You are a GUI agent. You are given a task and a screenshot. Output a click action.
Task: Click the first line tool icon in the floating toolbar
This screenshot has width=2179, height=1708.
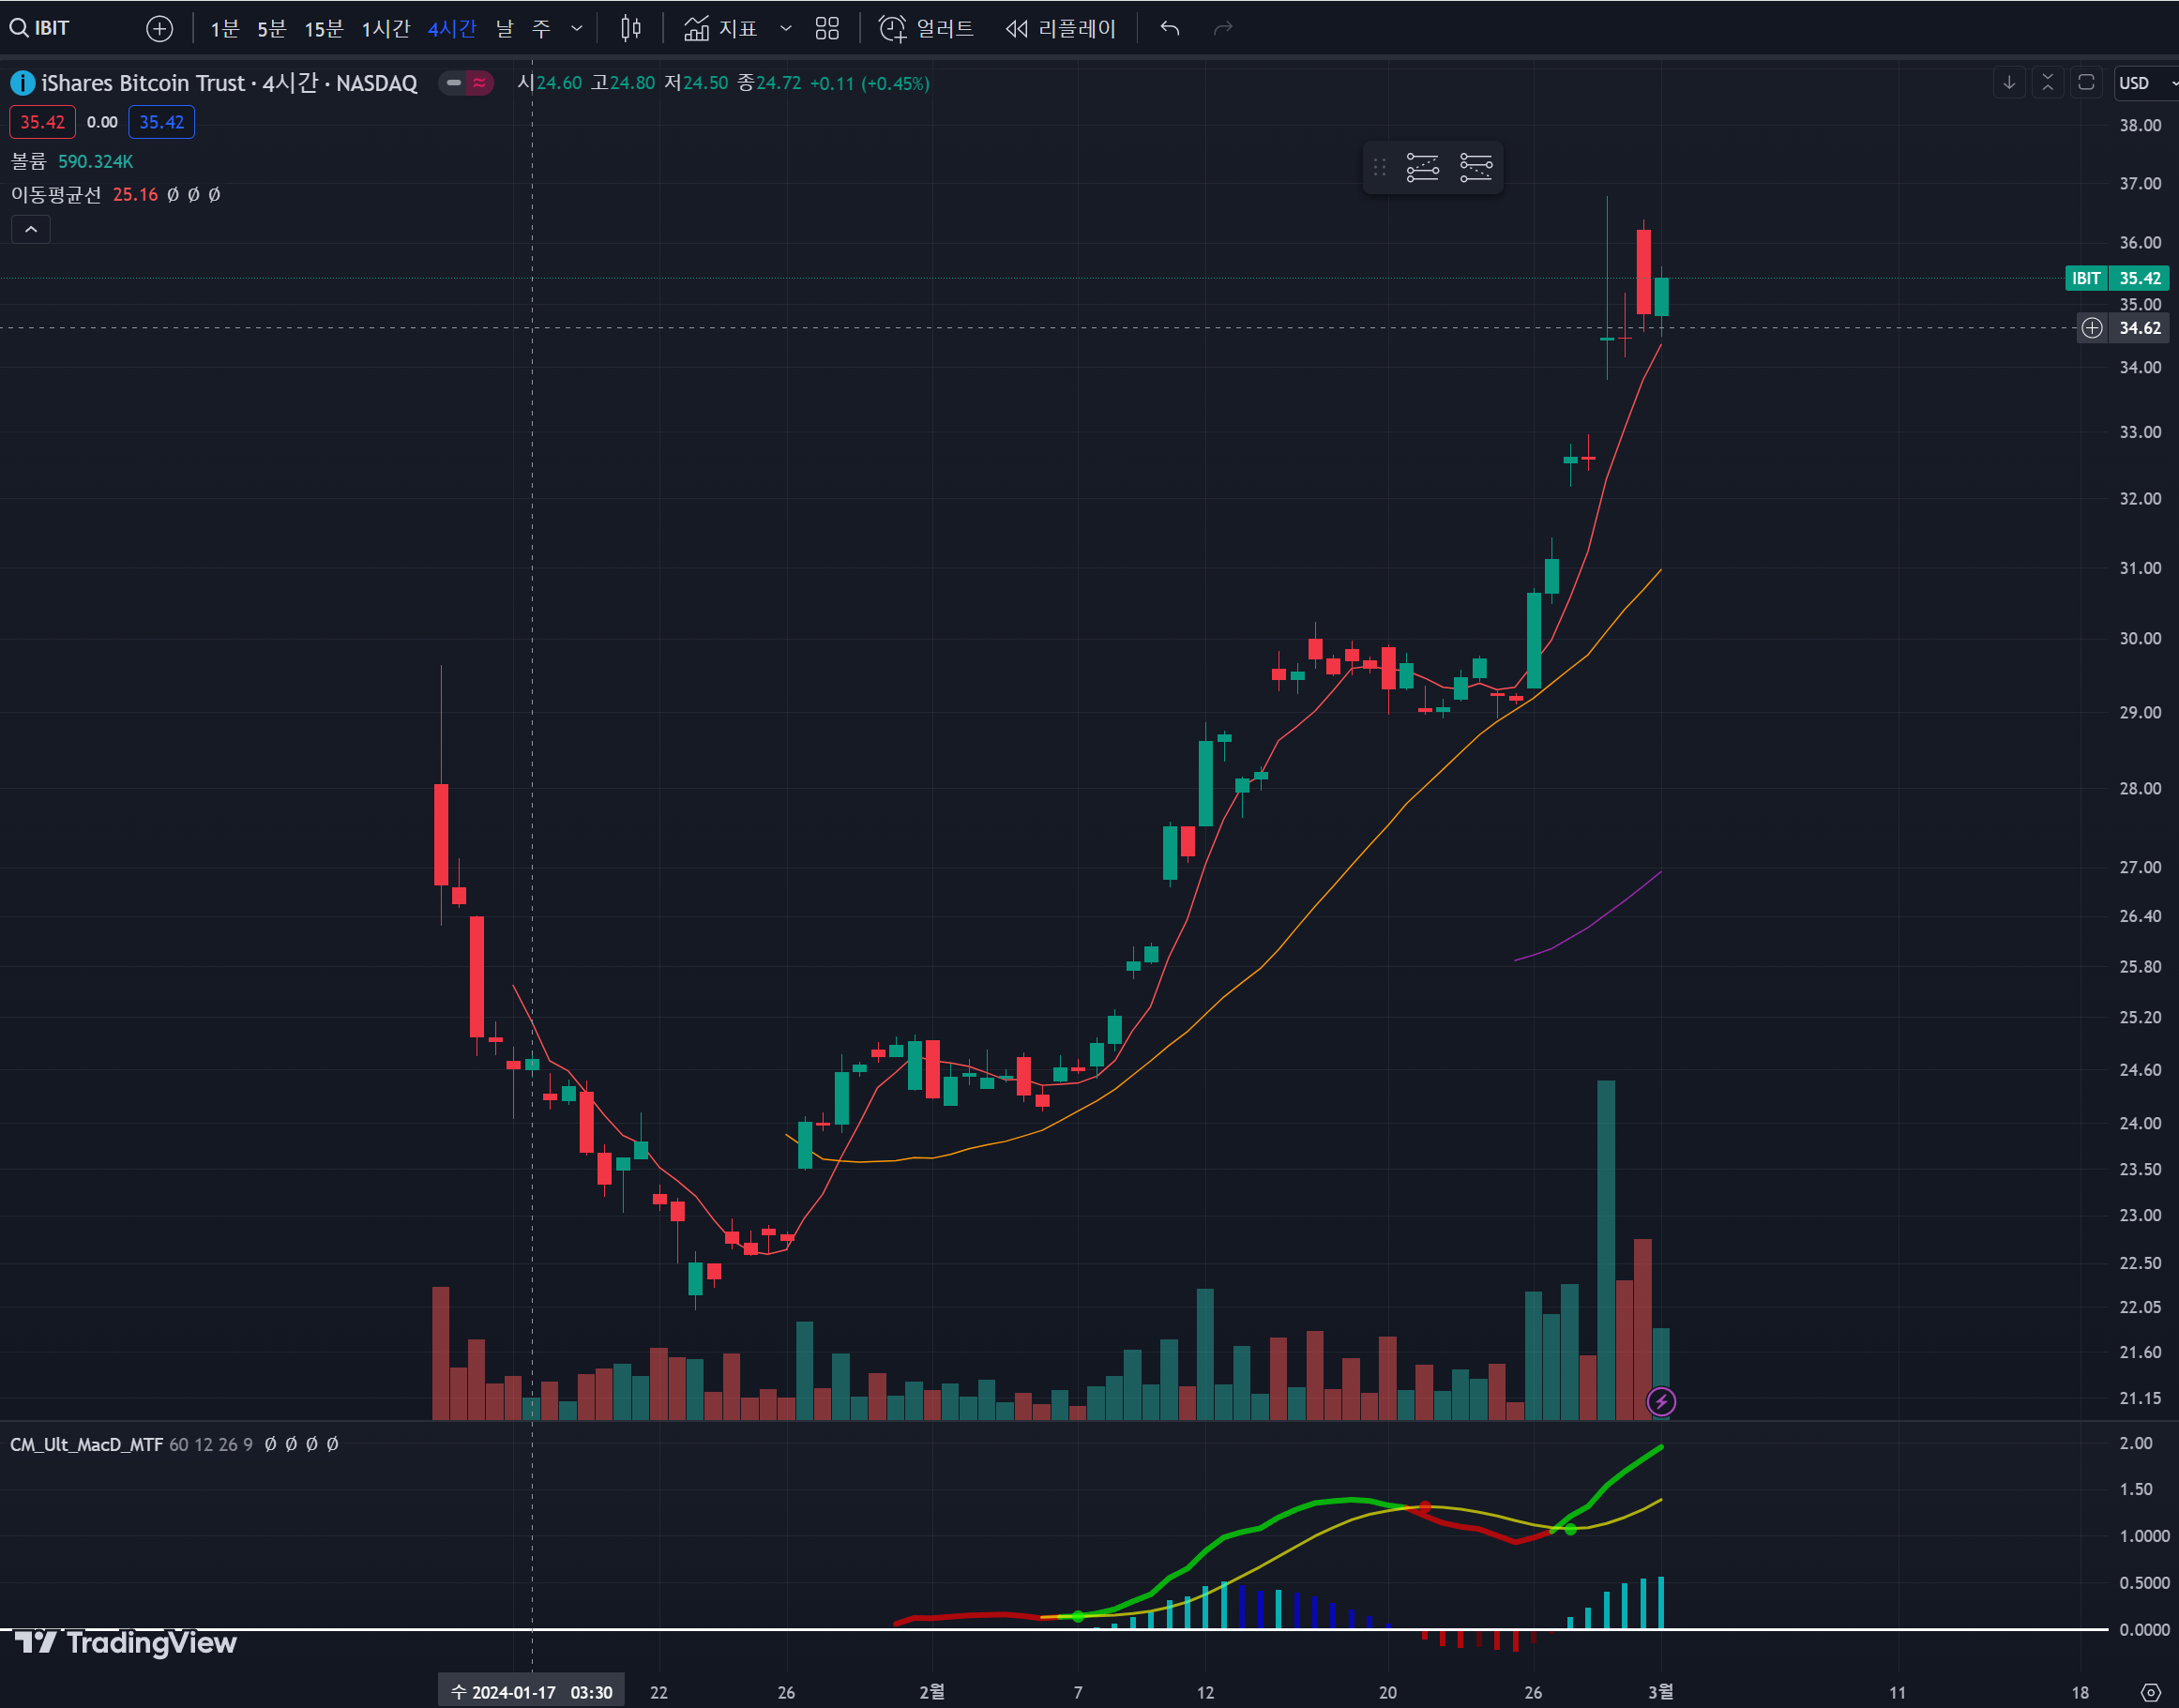(x=1422, y=167)
